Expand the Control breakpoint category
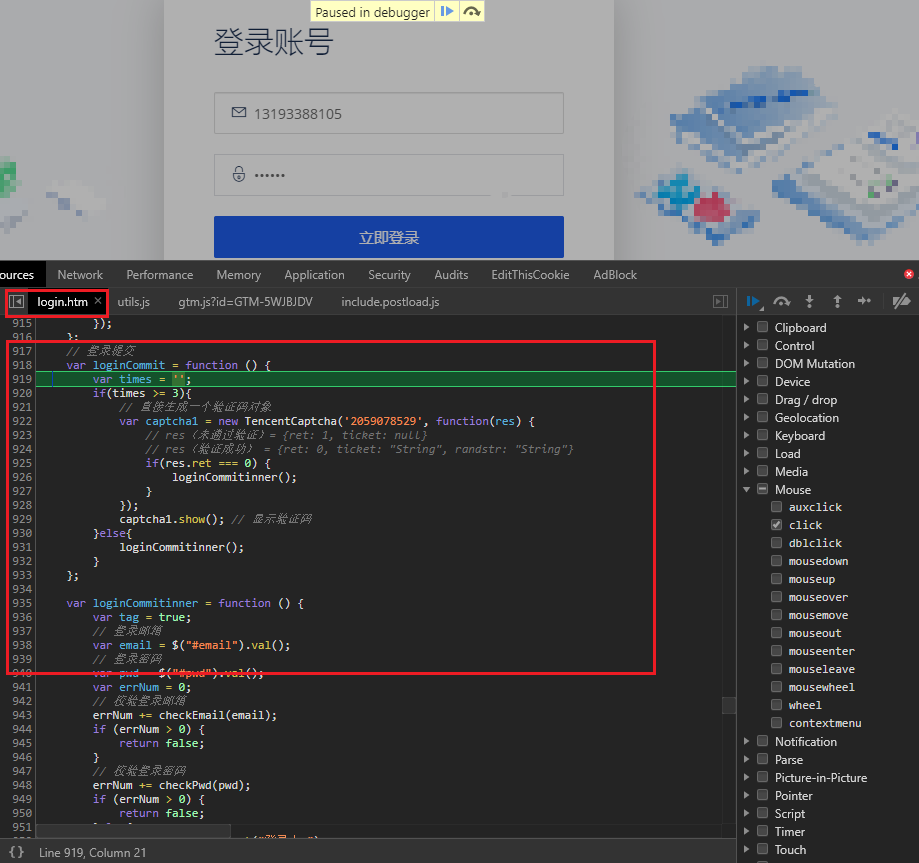Screen dimensions: 919x863 pos(747,345)
